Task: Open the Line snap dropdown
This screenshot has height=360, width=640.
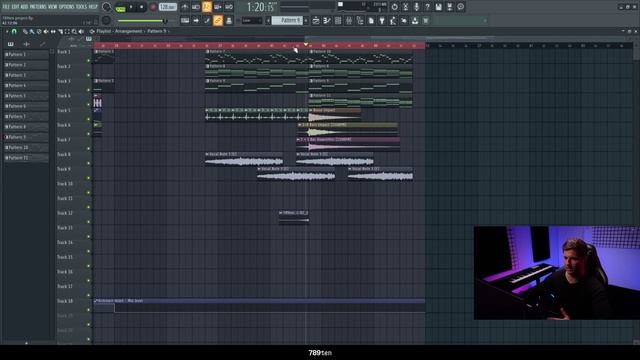Action: pos(251,20)
